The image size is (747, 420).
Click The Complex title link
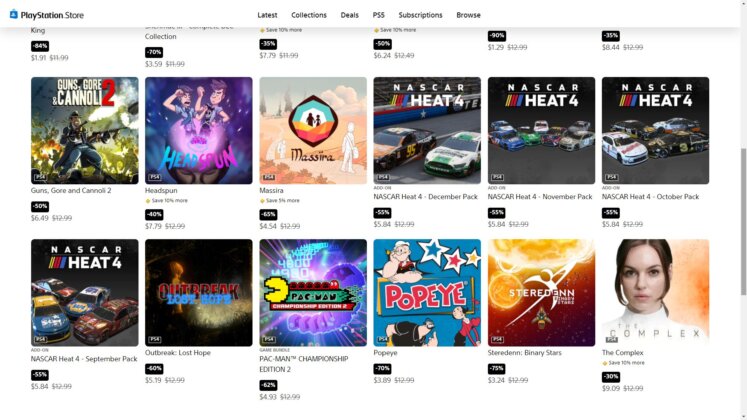(x=622, y=353)
